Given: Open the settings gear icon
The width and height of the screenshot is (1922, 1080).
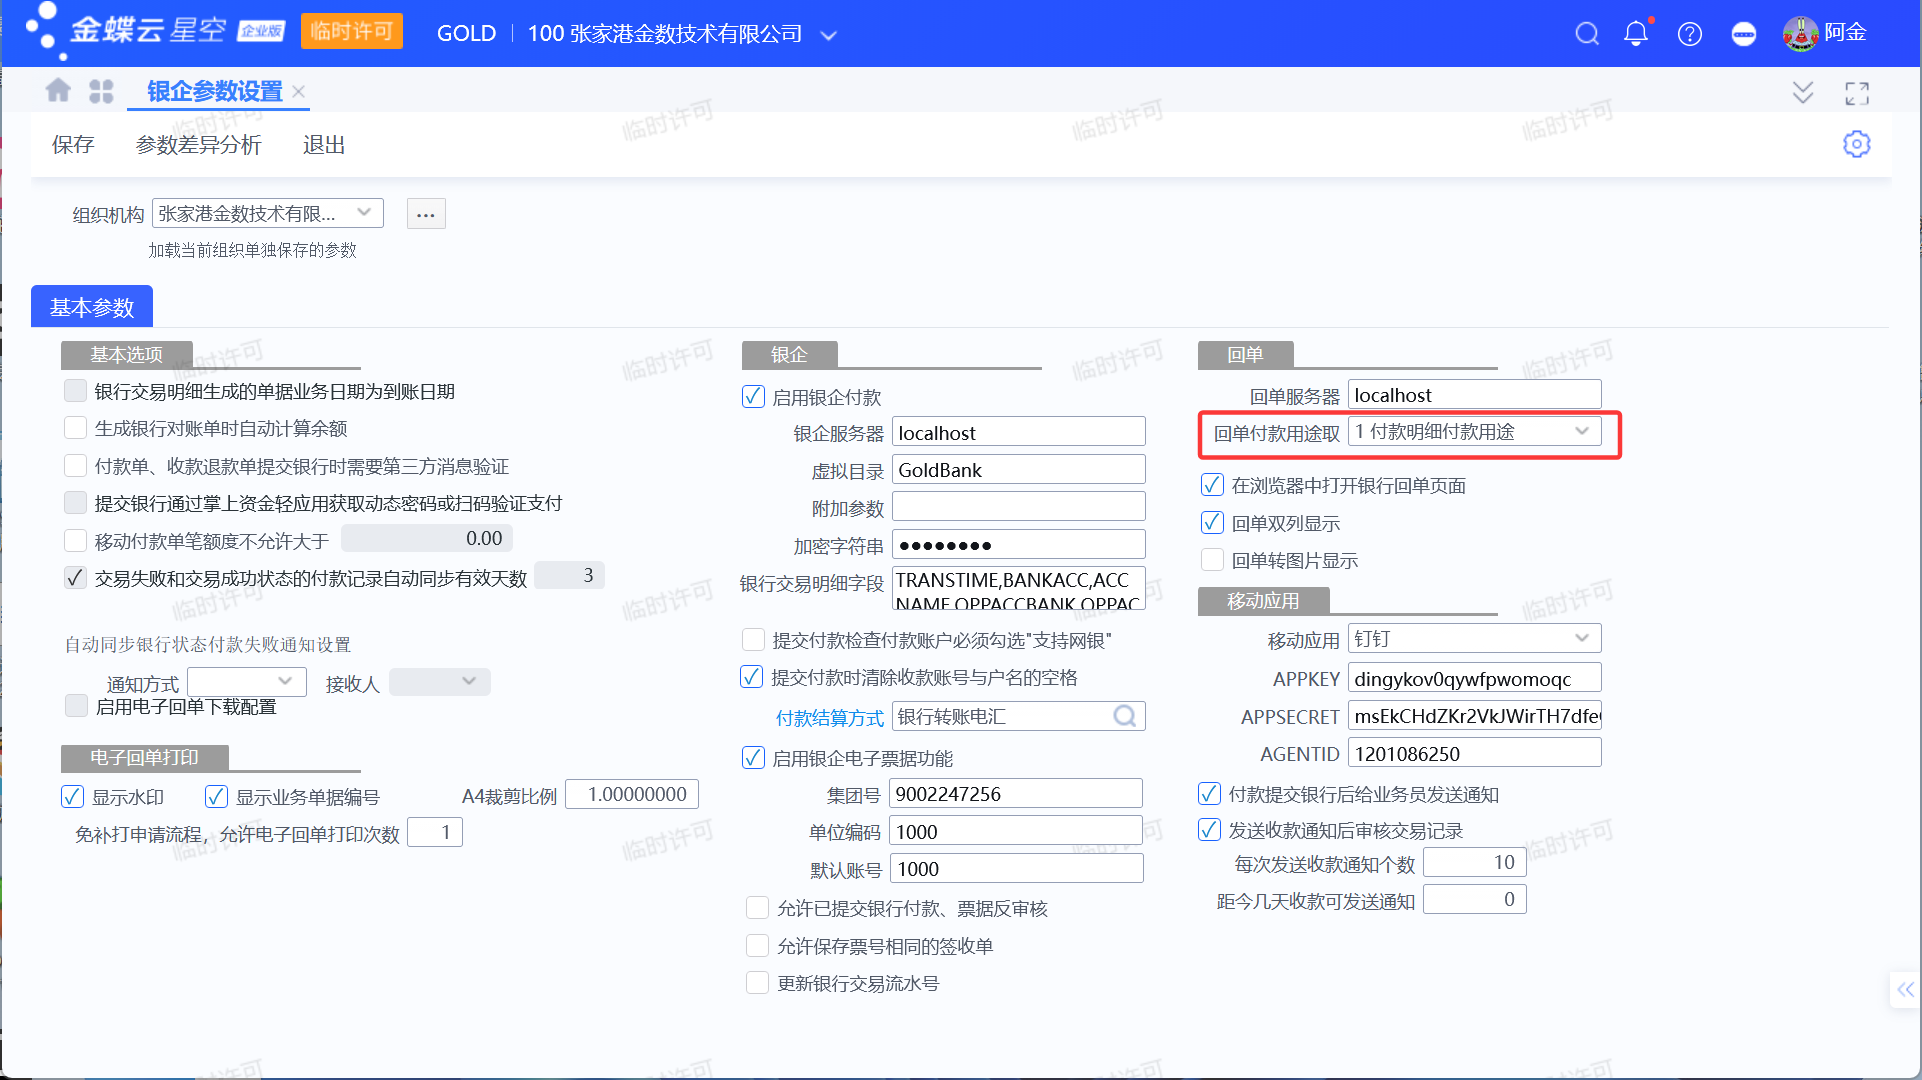Looking at the screenshot, I should coord(1856,144).
